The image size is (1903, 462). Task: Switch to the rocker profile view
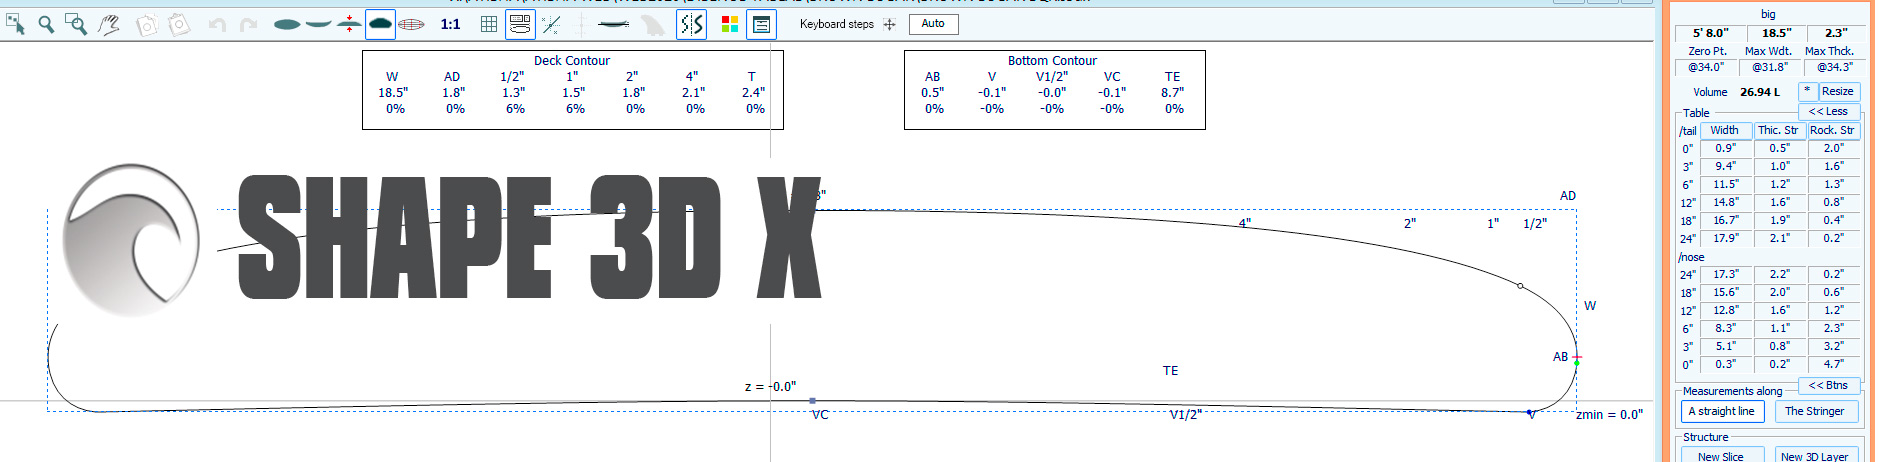click(x=318, y=24)
